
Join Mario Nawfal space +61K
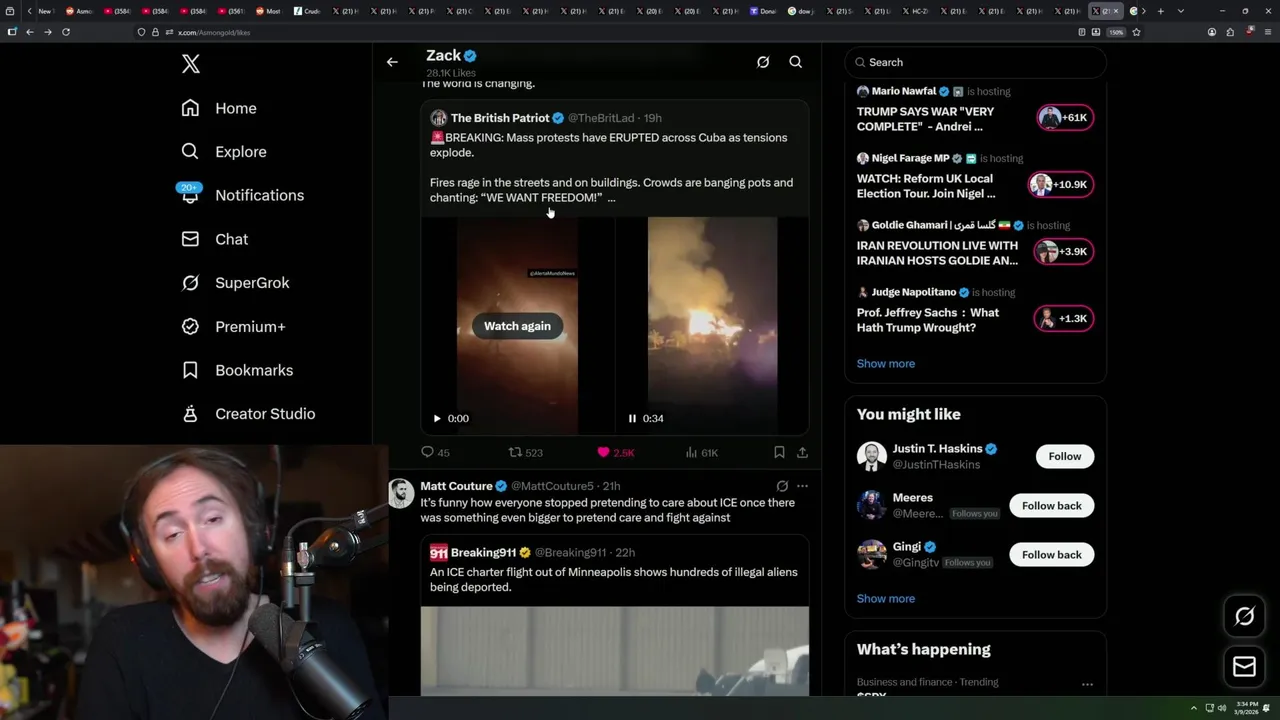click(1063, 117)
